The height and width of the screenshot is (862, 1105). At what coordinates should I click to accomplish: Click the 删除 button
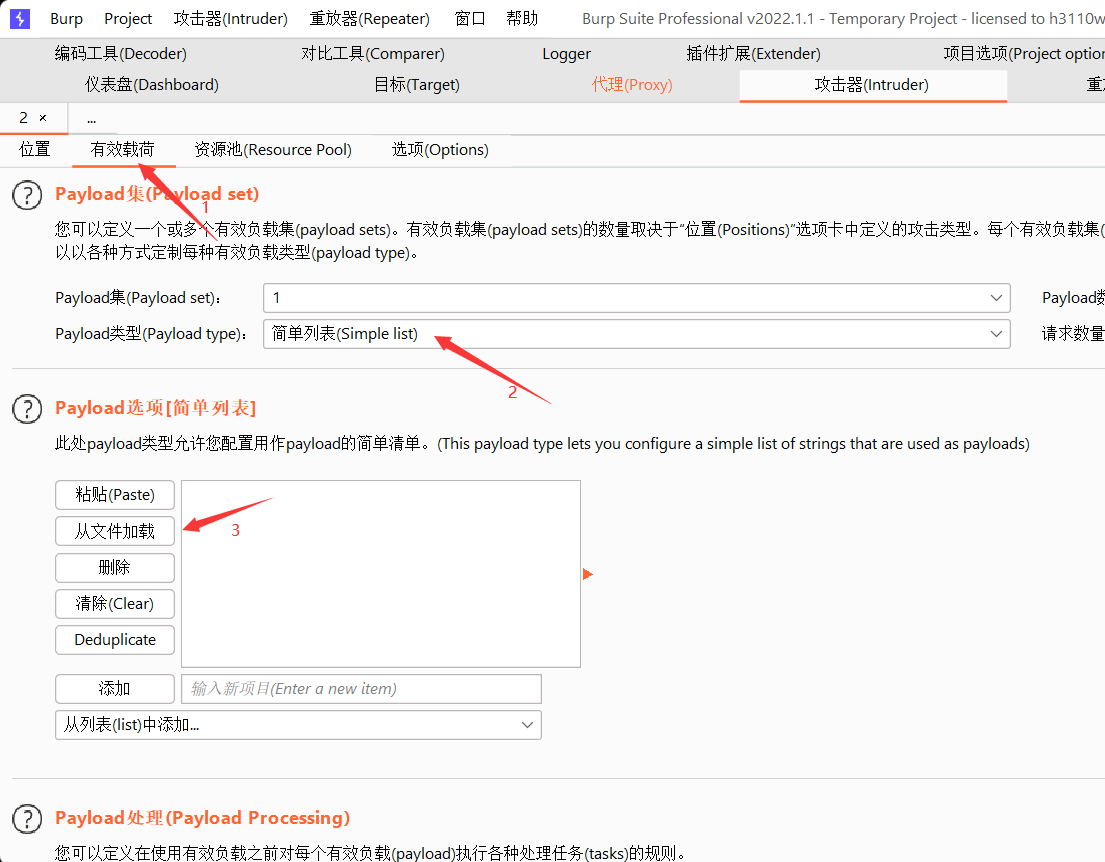point(115,567)
